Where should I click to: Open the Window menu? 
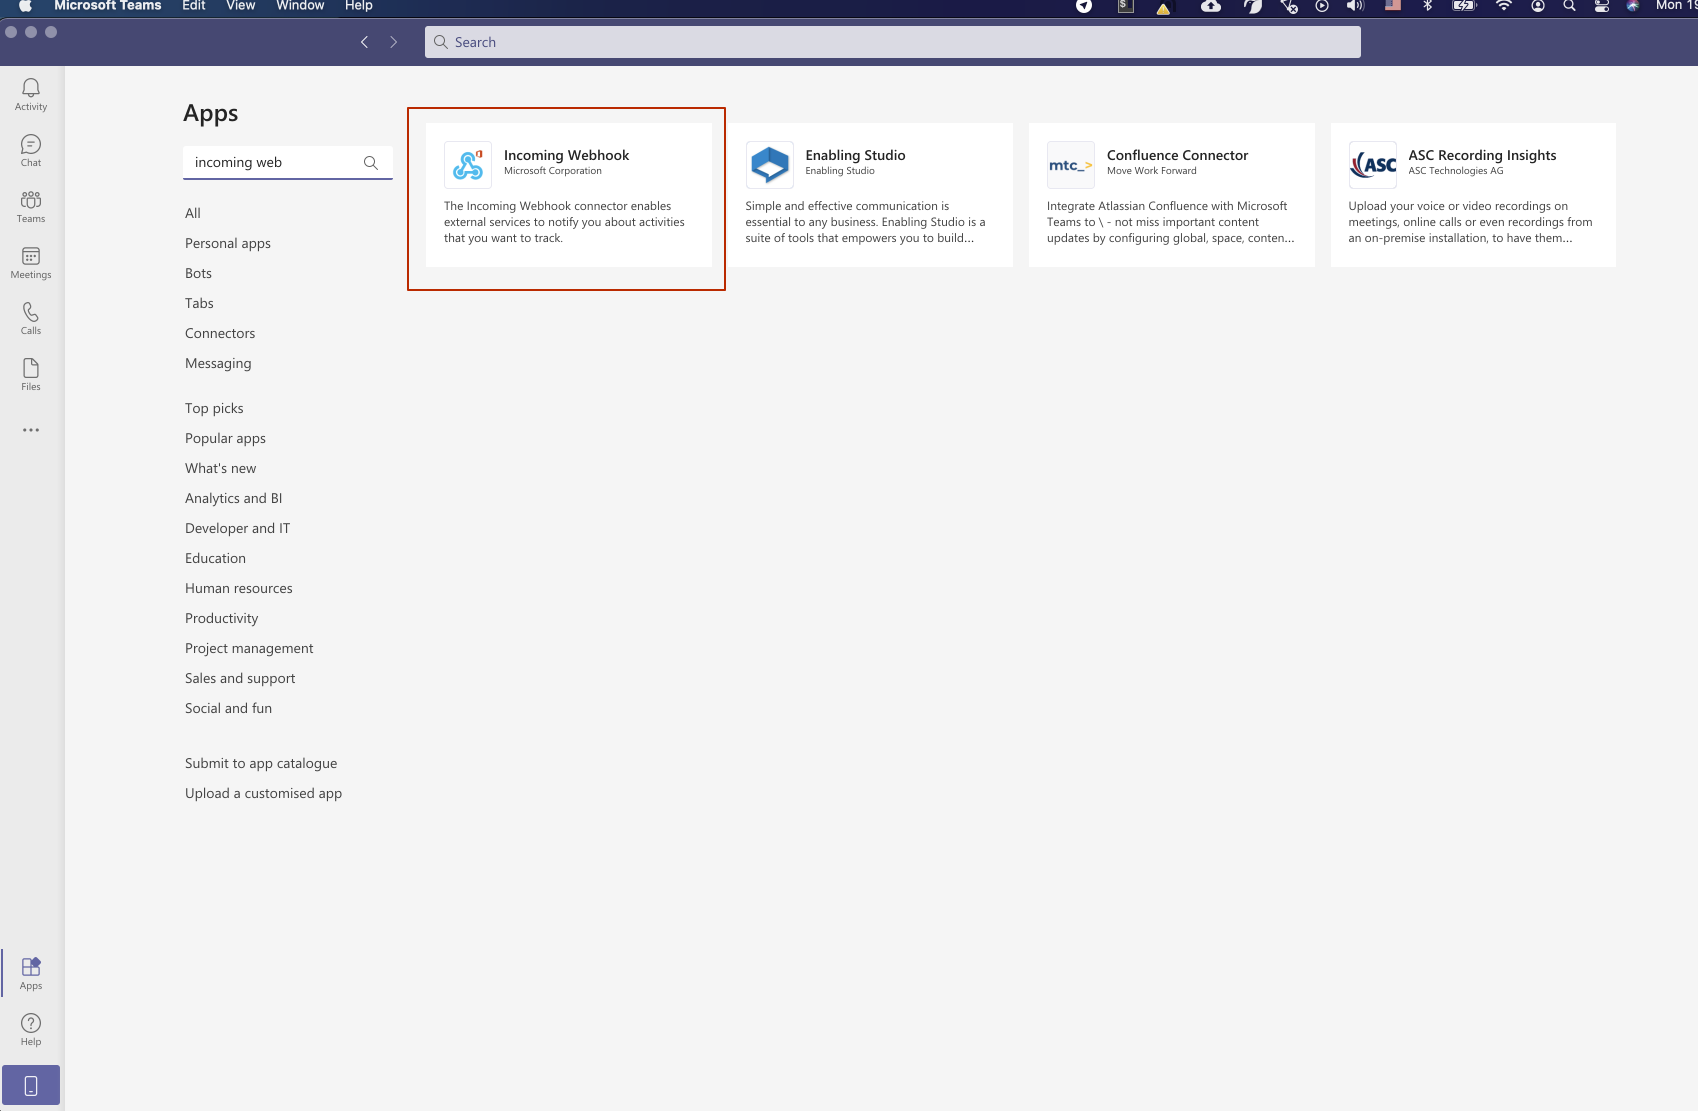300,6
